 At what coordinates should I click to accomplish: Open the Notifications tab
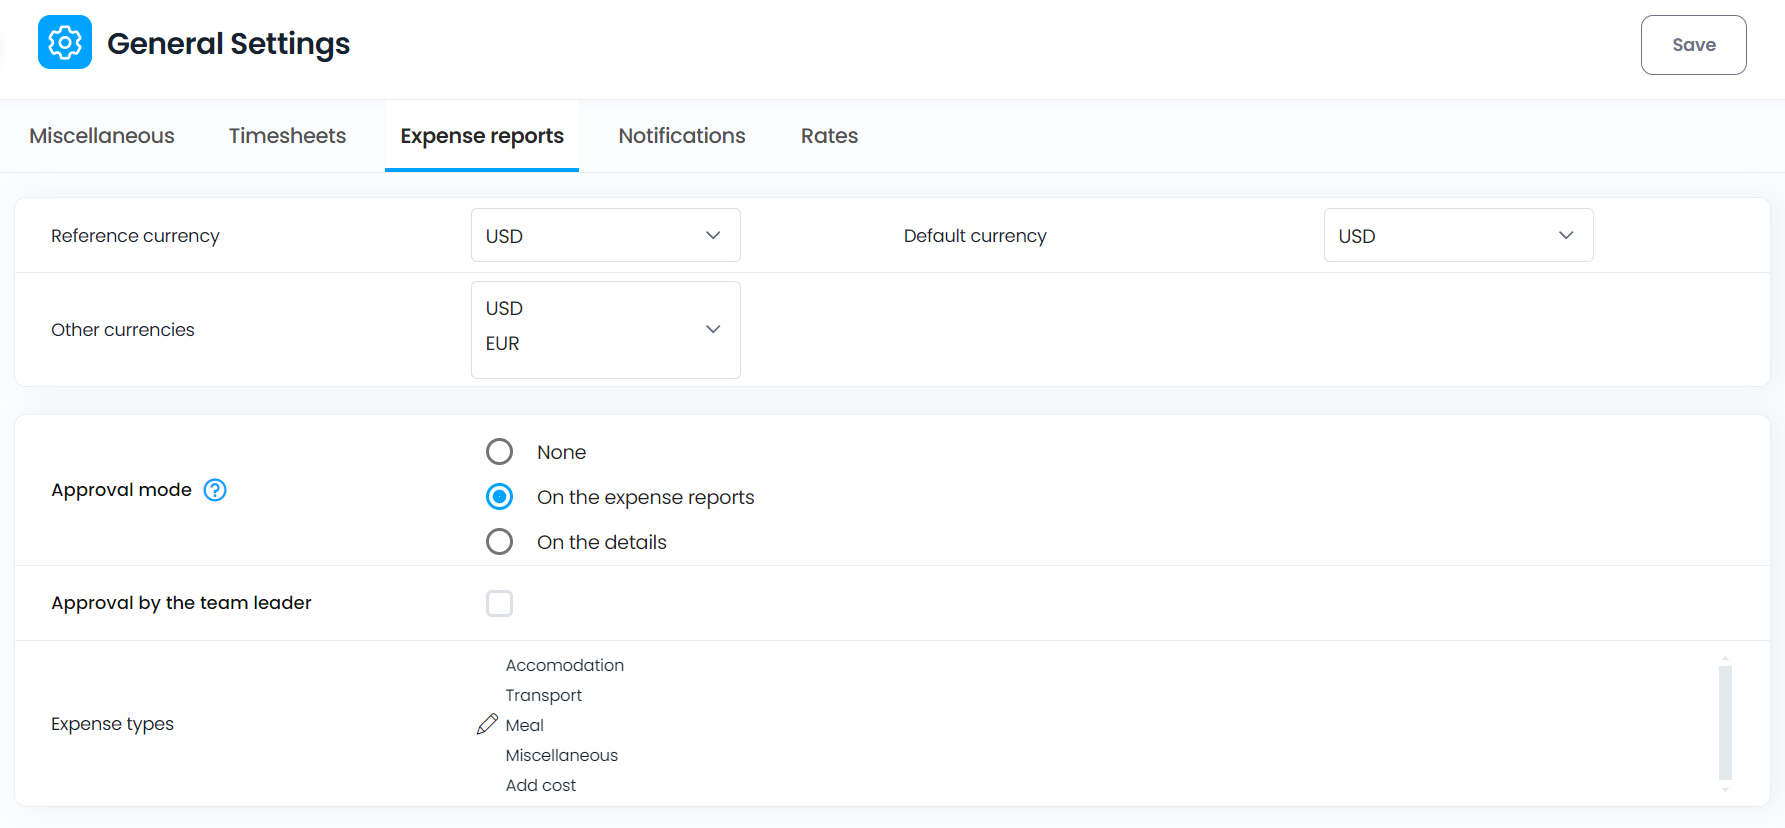tap(682, 136)
